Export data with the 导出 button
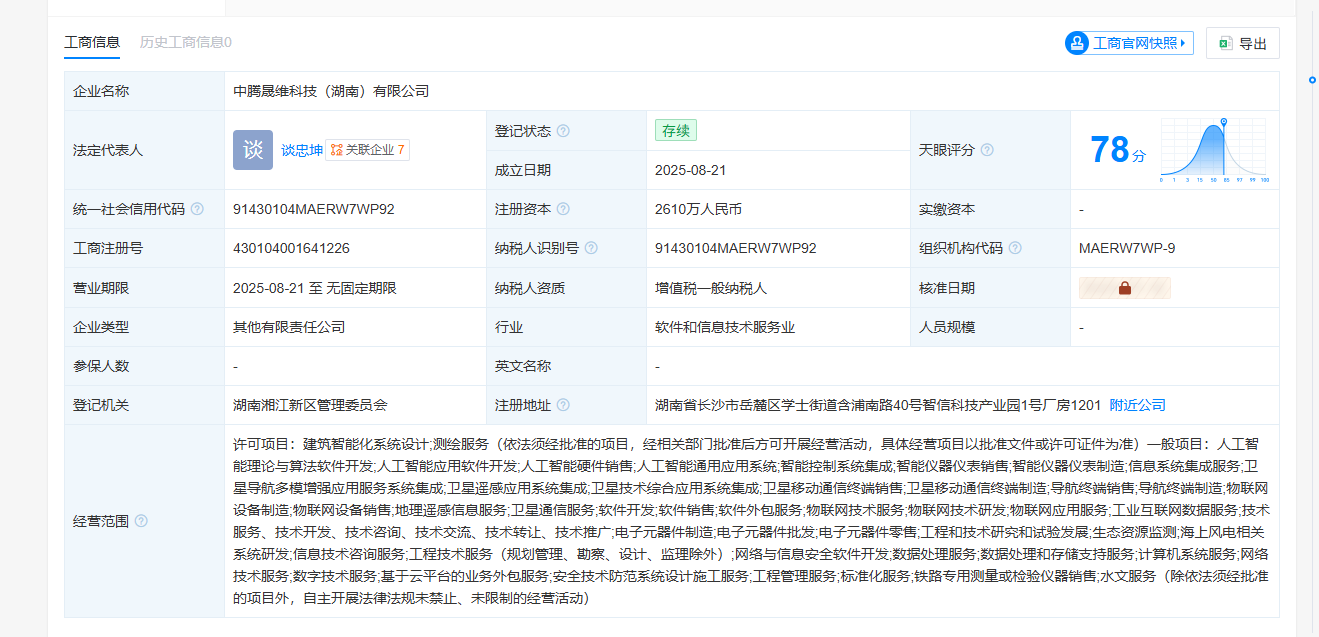 [x=1242, y=43]
